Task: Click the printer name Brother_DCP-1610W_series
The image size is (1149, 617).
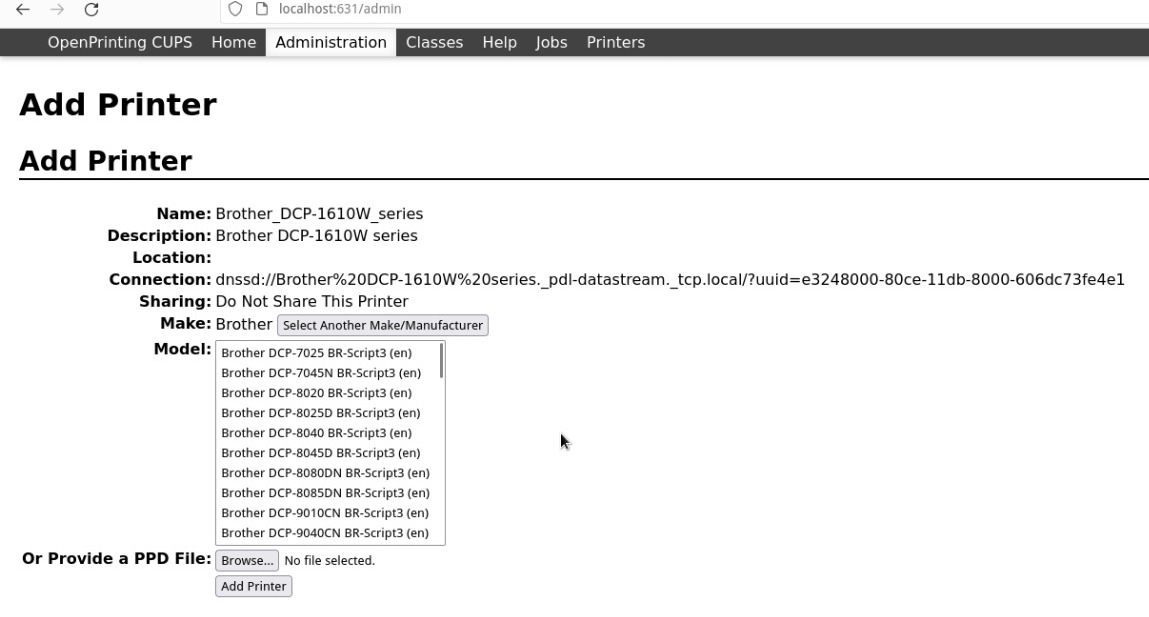Action: tap(319, 214)
